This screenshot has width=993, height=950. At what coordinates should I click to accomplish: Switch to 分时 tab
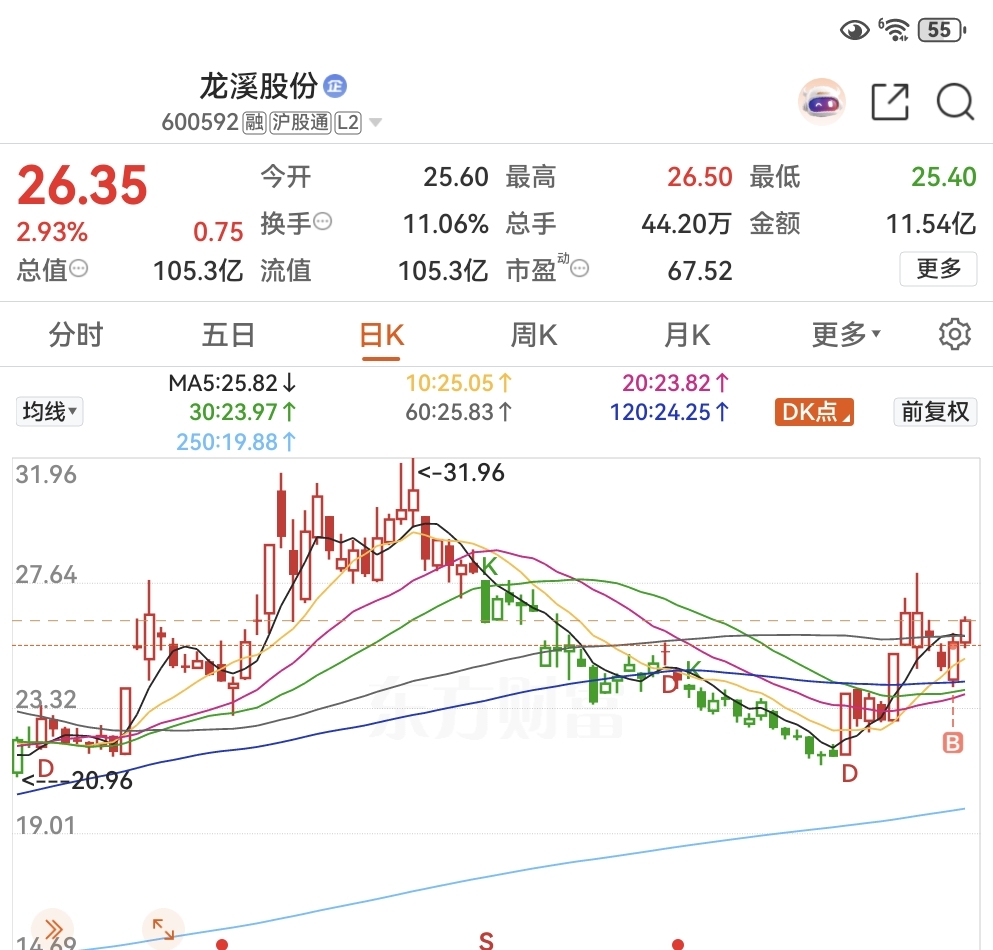tap(76, 334)
